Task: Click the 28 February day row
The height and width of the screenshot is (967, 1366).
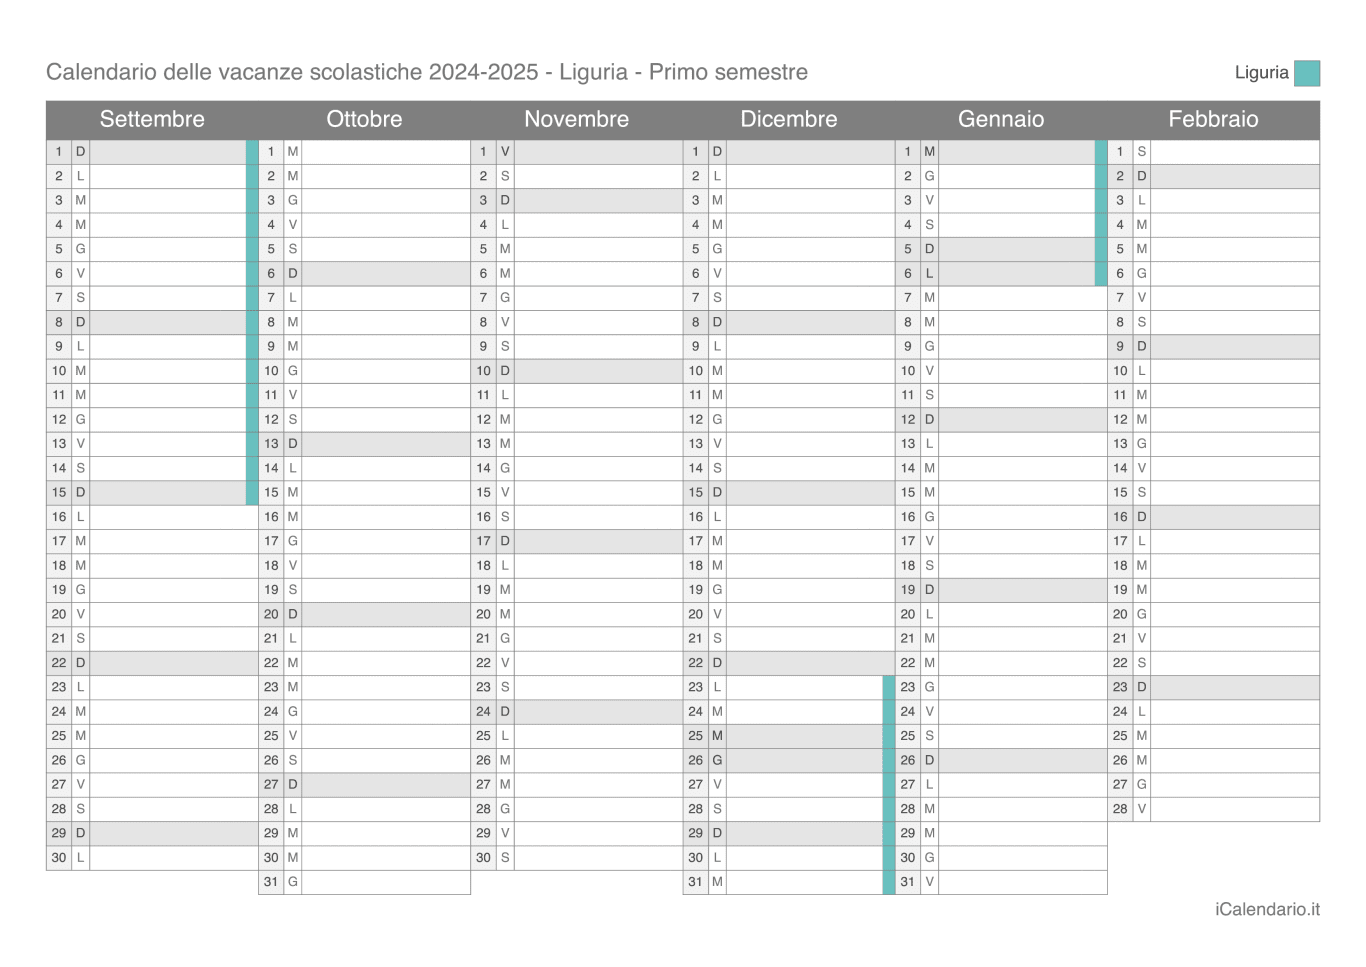Action: coord(1213,809)
